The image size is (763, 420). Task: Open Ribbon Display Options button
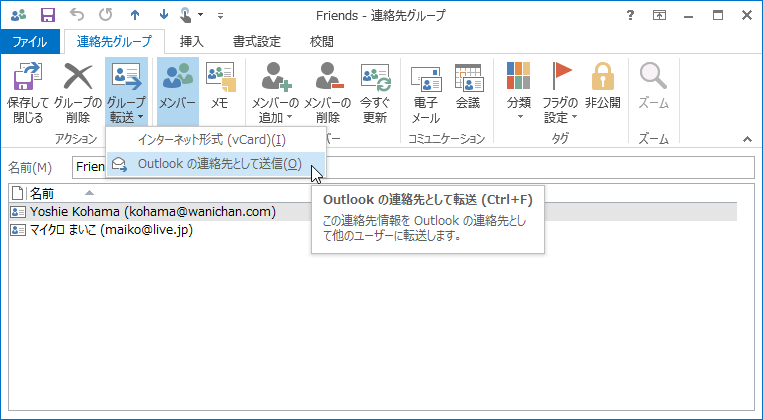[x=659, y=16]
